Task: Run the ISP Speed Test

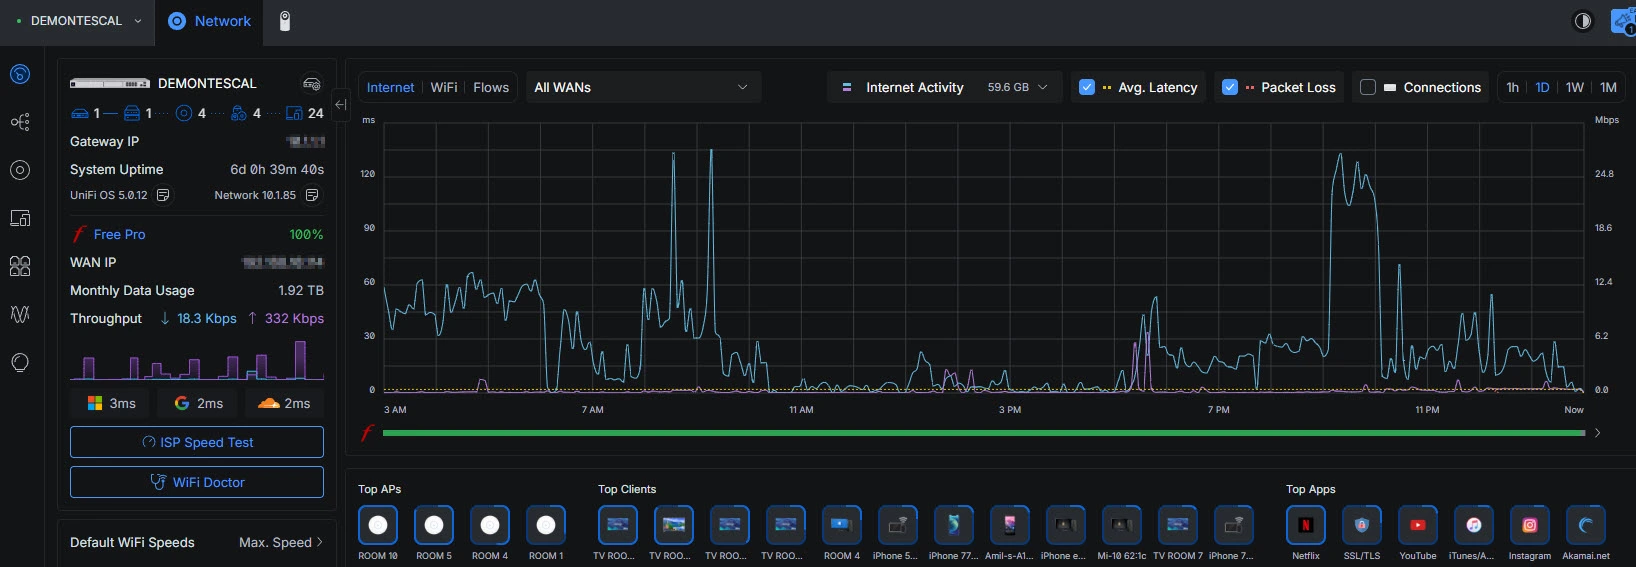Action: click(x=197, y=442)
